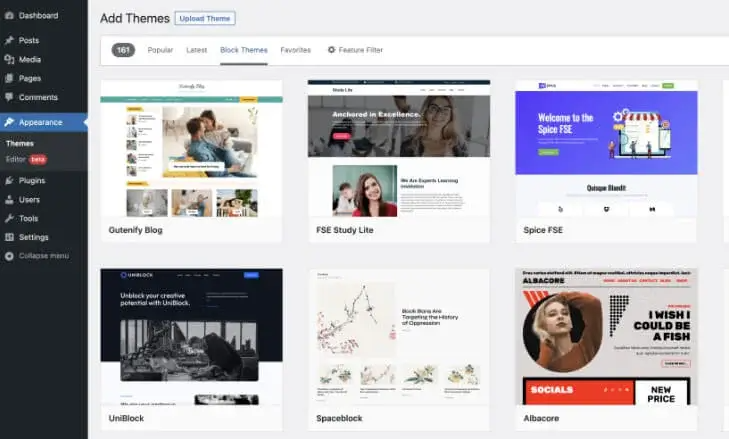
Task: Open the Editor beta submenu link
Action: click(x=26, y=160)
